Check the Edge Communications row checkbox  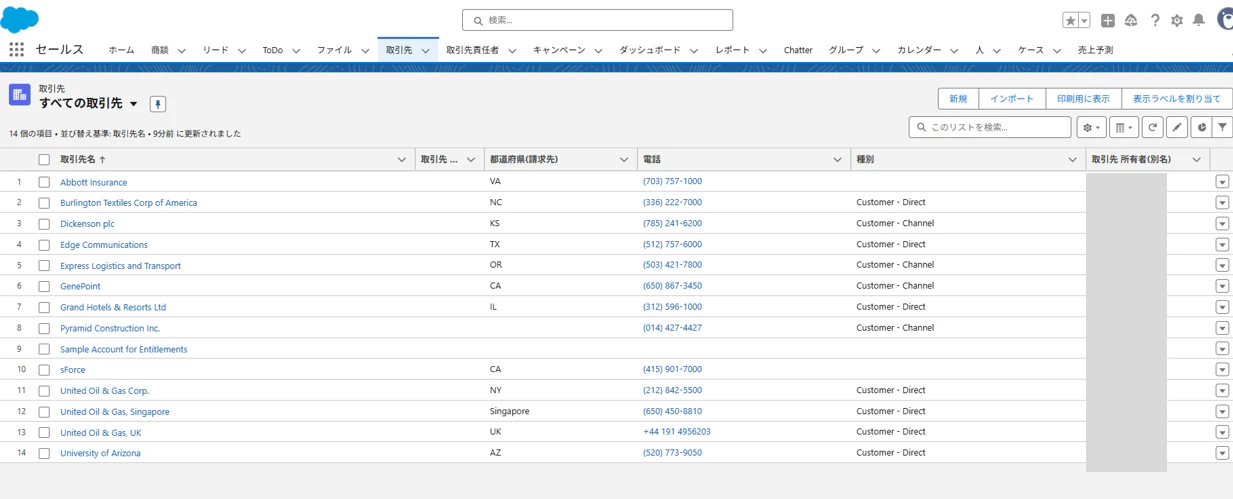[44, 245]
